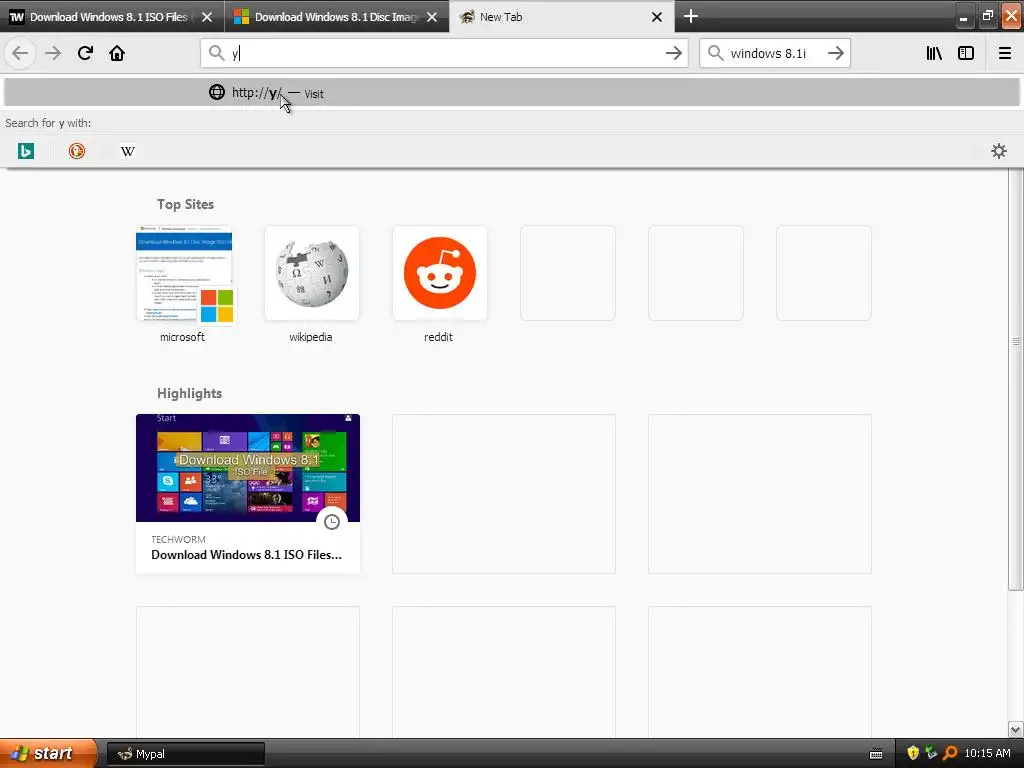
Task: Click the go arrow in the address bar
Action: (673, 54)
